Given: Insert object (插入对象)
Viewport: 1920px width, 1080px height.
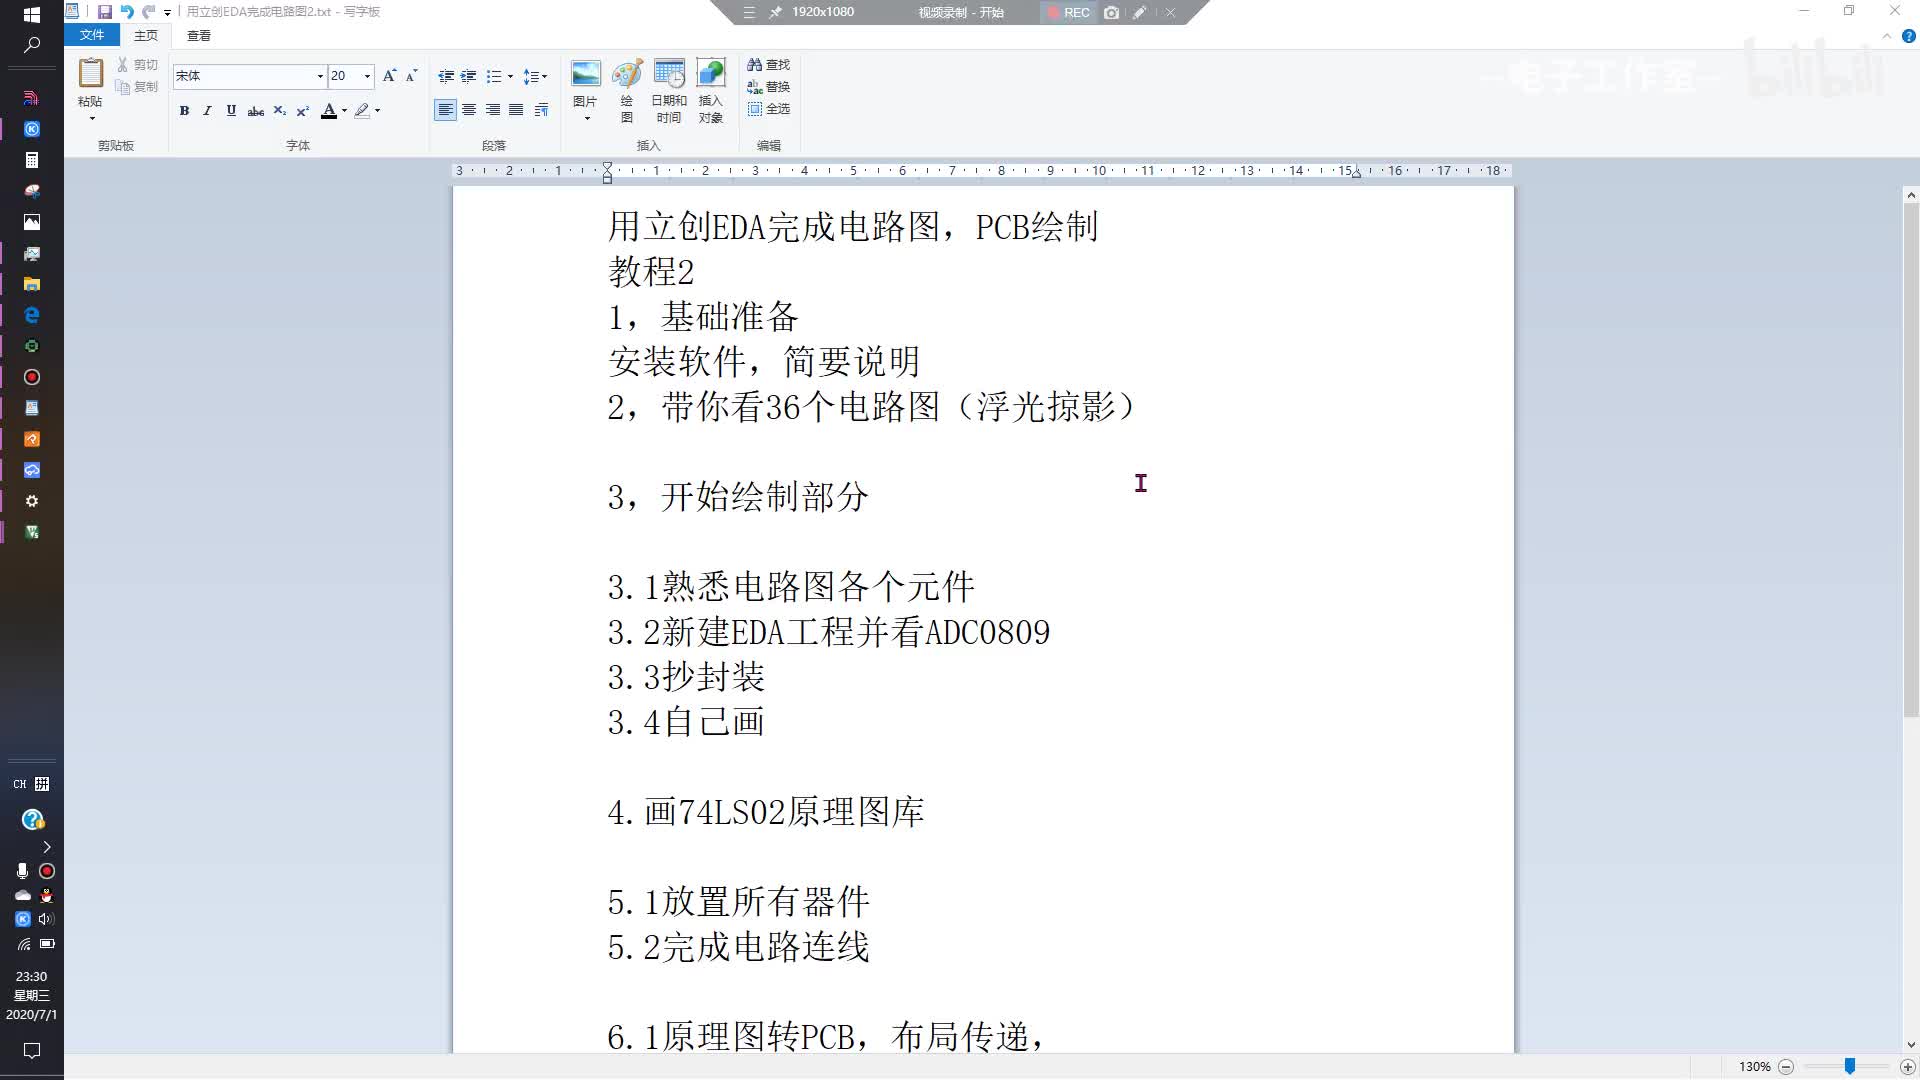Looking at the screenshot, I should coord(711,90).
